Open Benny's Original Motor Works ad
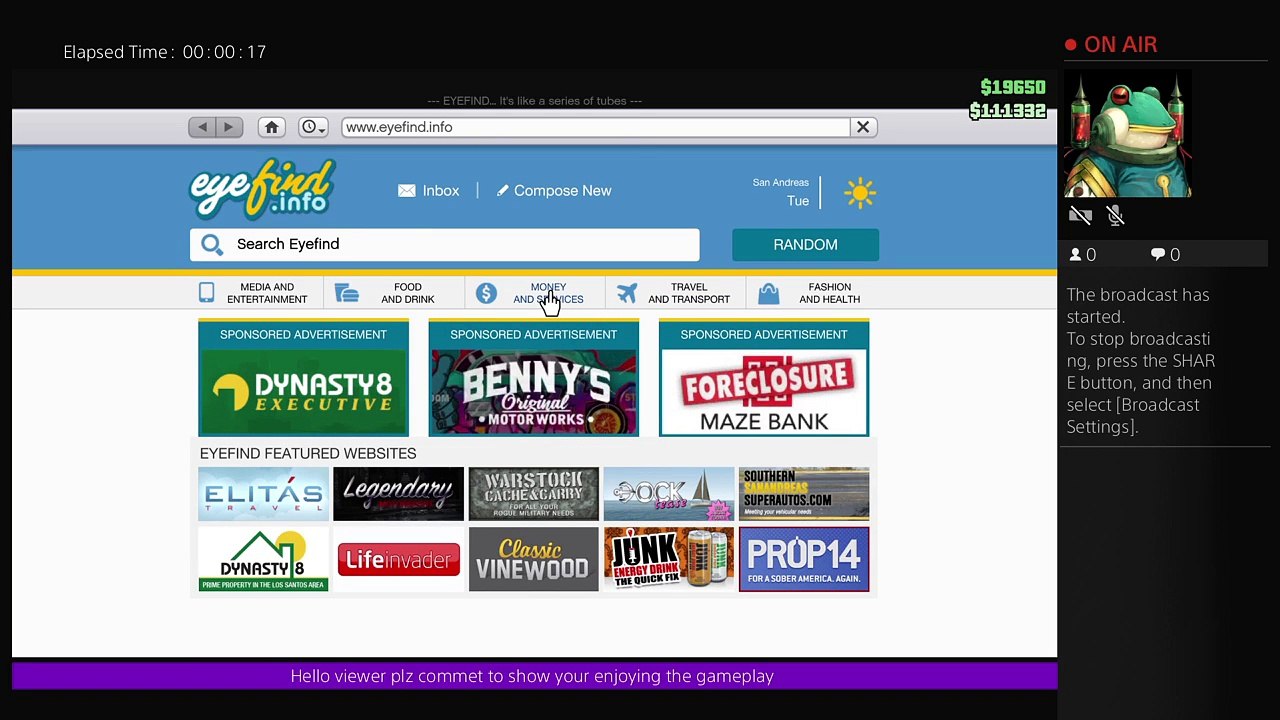Screen dimensions: 1280x720 coord(533,378)
